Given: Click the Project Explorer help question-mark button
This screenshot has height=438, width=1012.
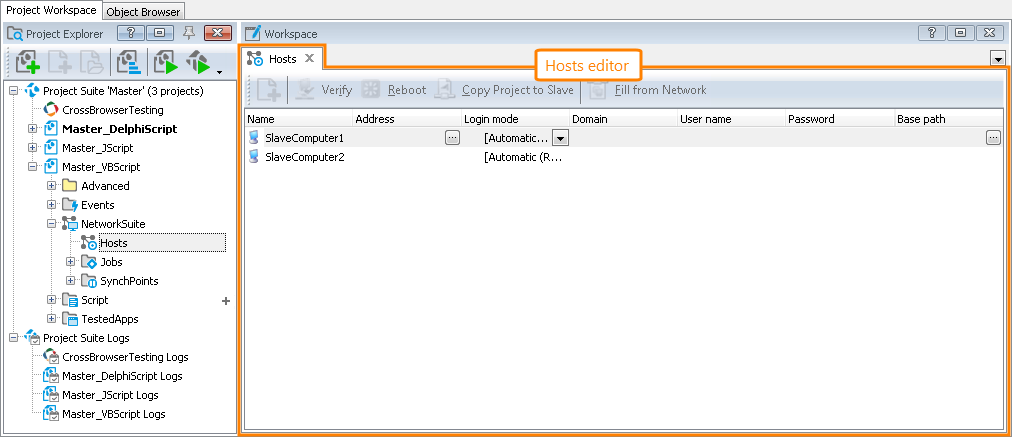Looking at the screenshot, I should [130, 34].
